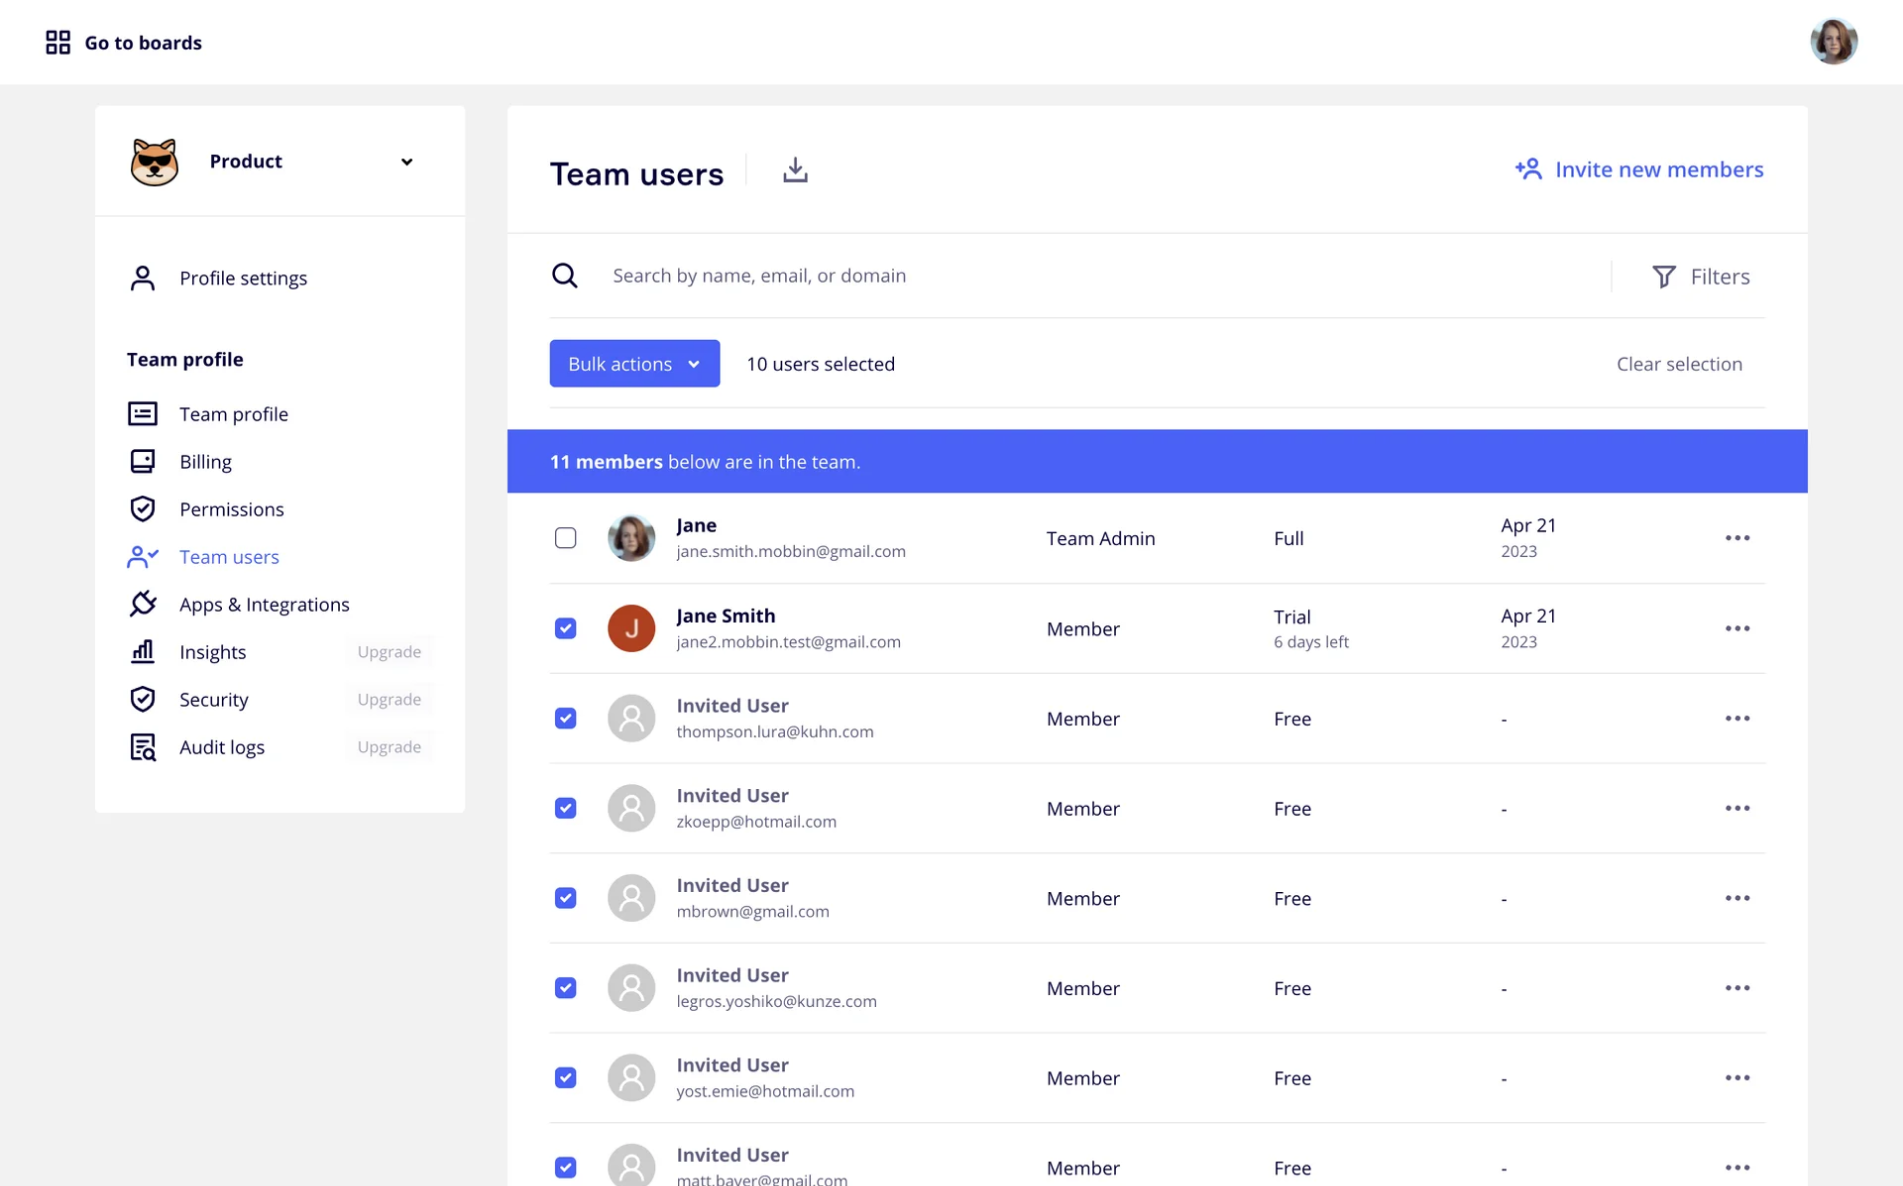Open more options for legros.yoshiko@kunze.com
This screenshot has height=1186, width=1903.
[1737, 988]
